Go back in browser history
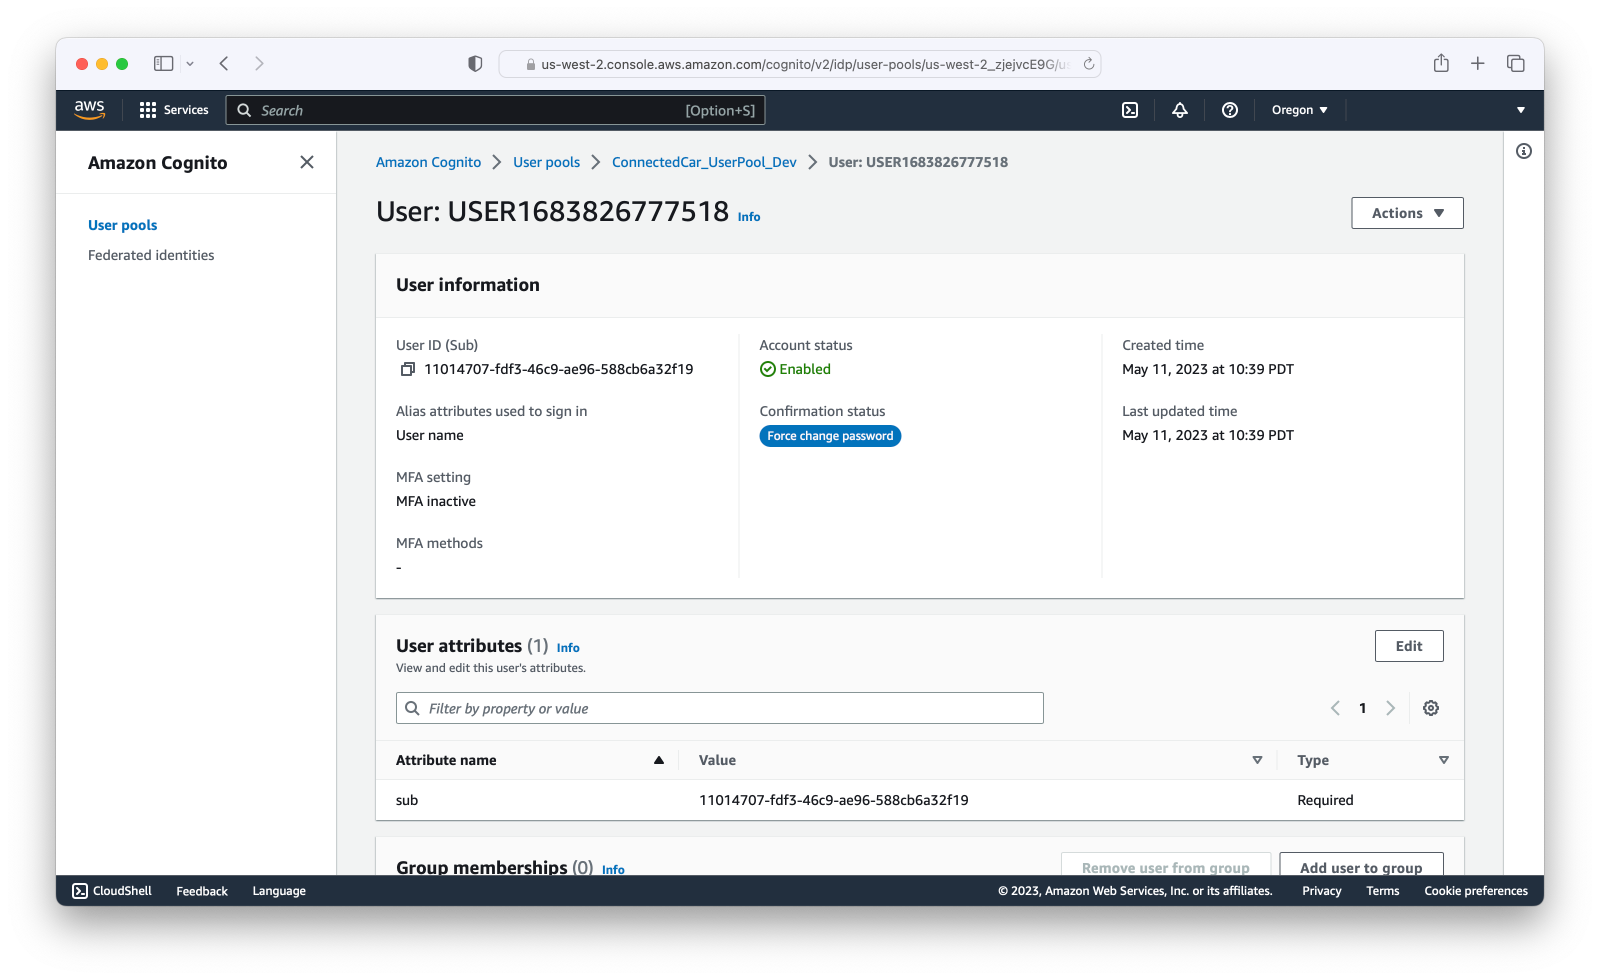The width and height of the screenshot is (1600, 980). coord(224,63)
